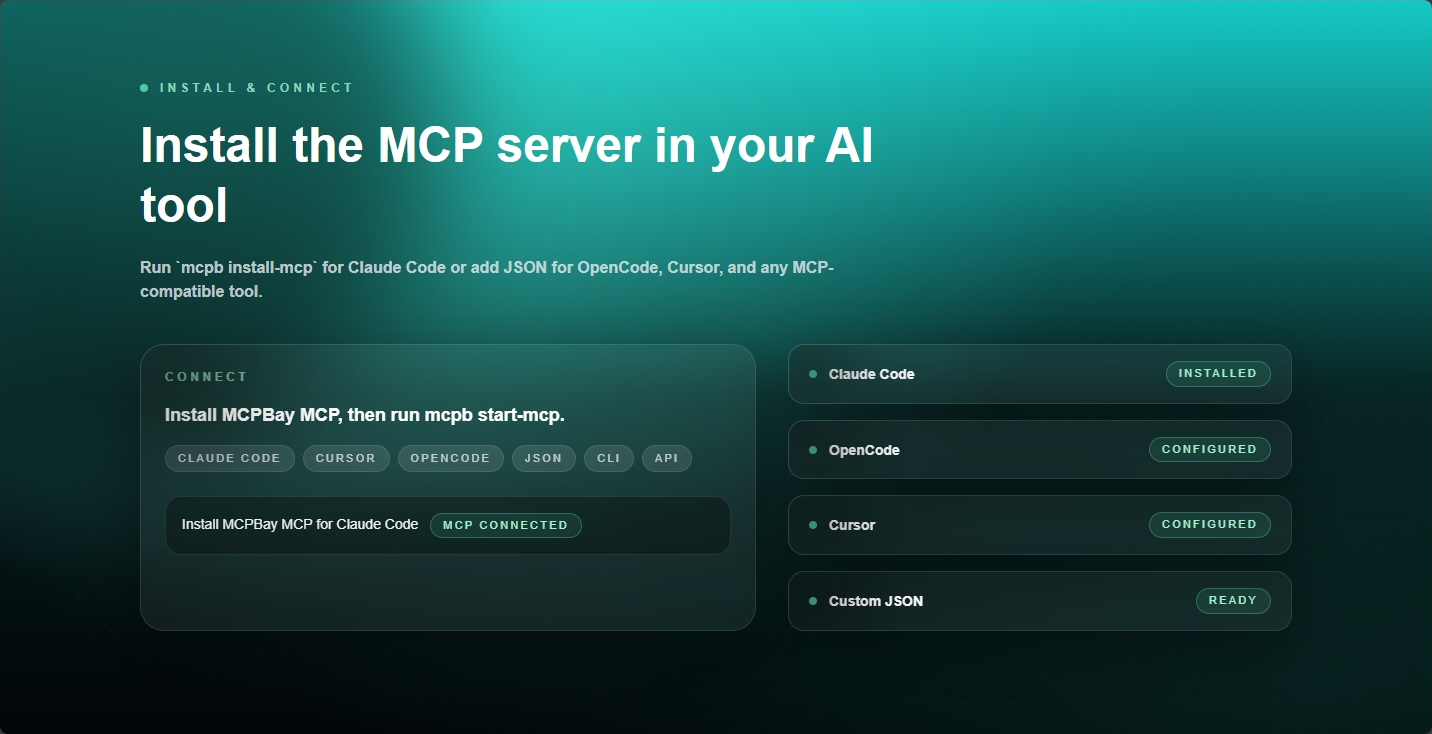This screenshot has height=734, width=1432.
Task: Select the CURSOR chip
Action: click(346, 458)
